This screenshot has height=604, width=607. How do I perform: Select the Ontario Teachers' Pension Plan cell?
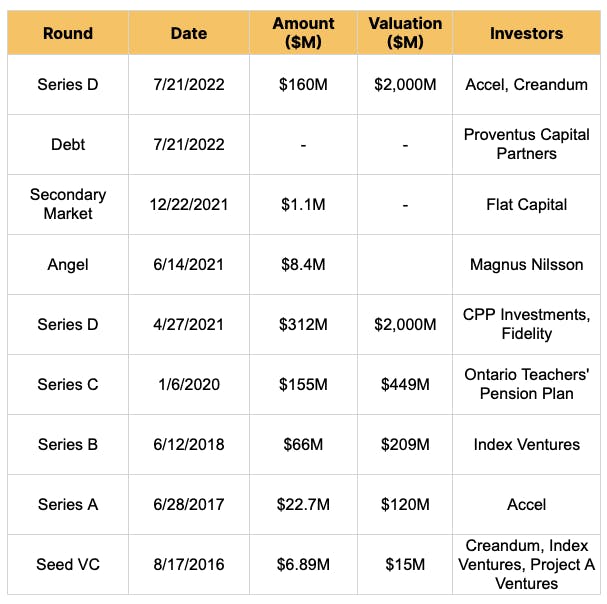point(526,384)
